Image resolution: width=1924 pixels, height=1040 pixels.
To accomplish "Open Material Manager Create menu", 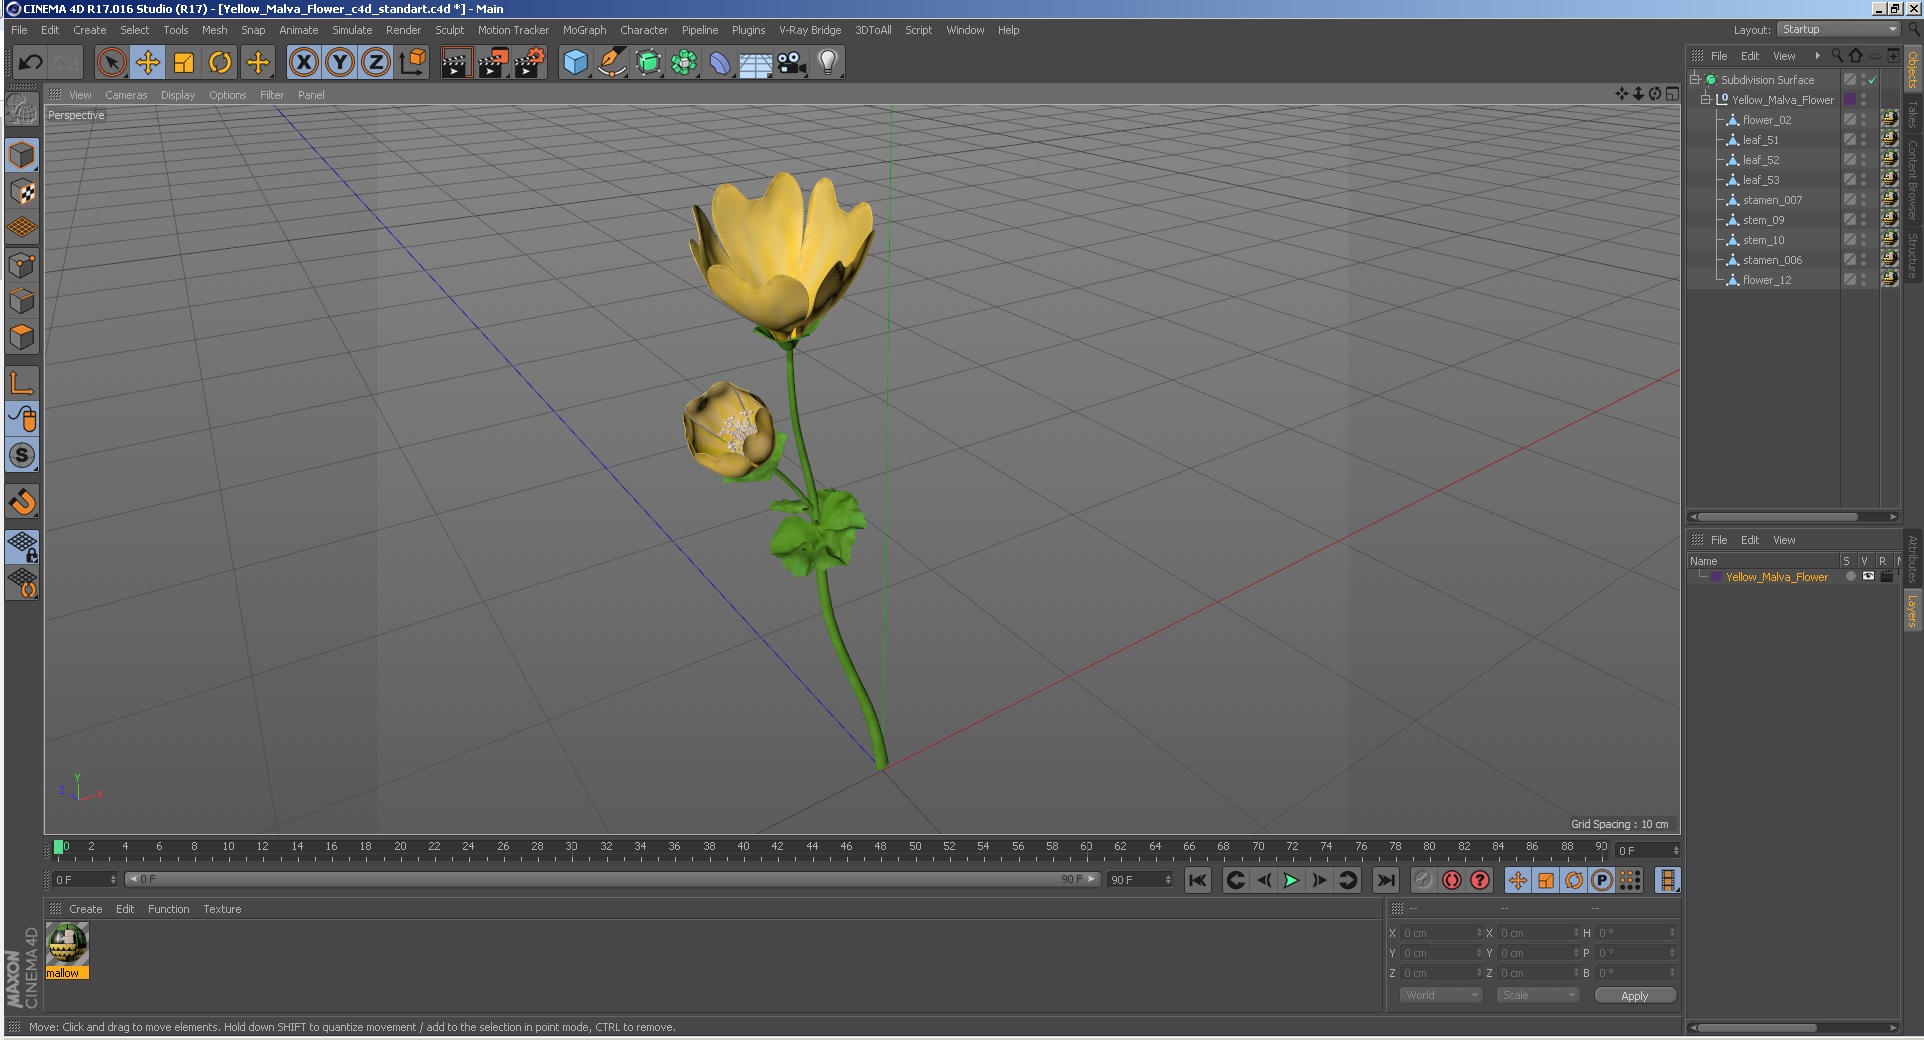I will coord(85,909).
